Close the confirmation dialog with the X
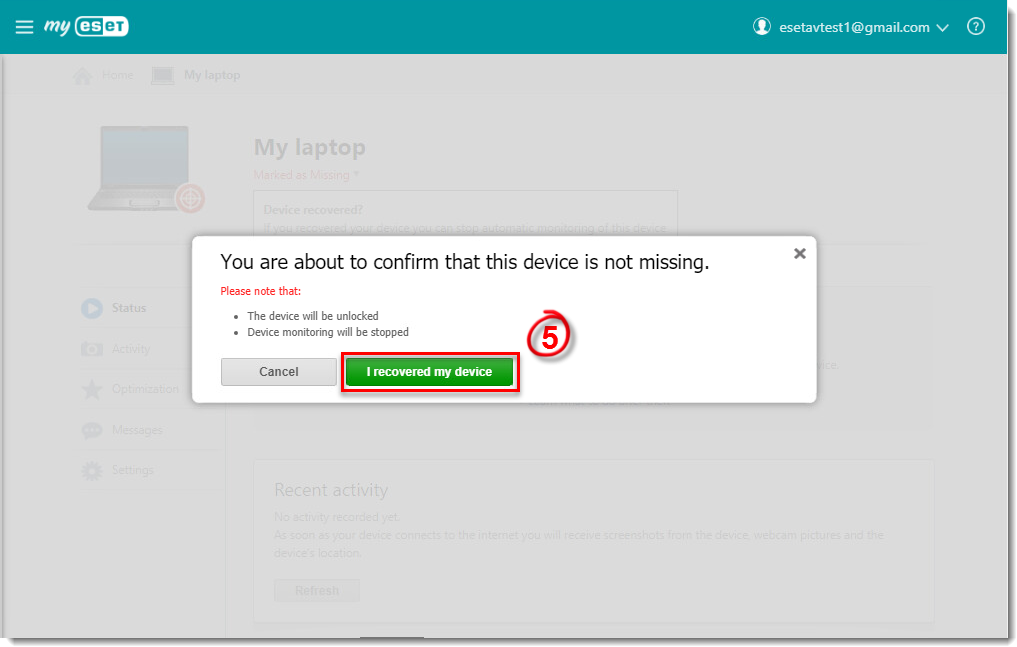The height and width of the screenshot is (647, 1017). pos(800,253)
